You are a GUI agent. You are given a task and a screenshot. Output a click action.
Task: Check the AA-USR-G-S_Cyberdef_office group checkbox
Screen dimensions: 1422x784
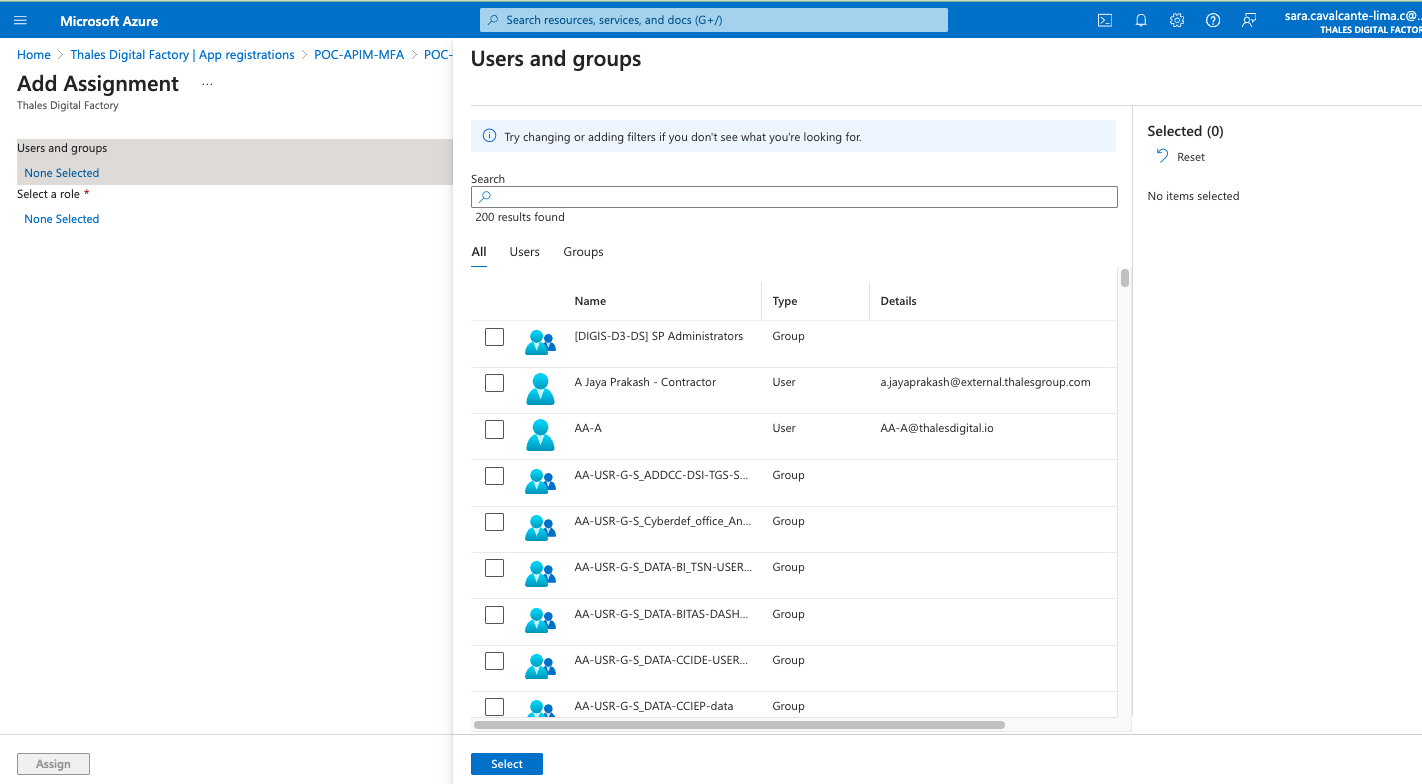coord(494,522)
